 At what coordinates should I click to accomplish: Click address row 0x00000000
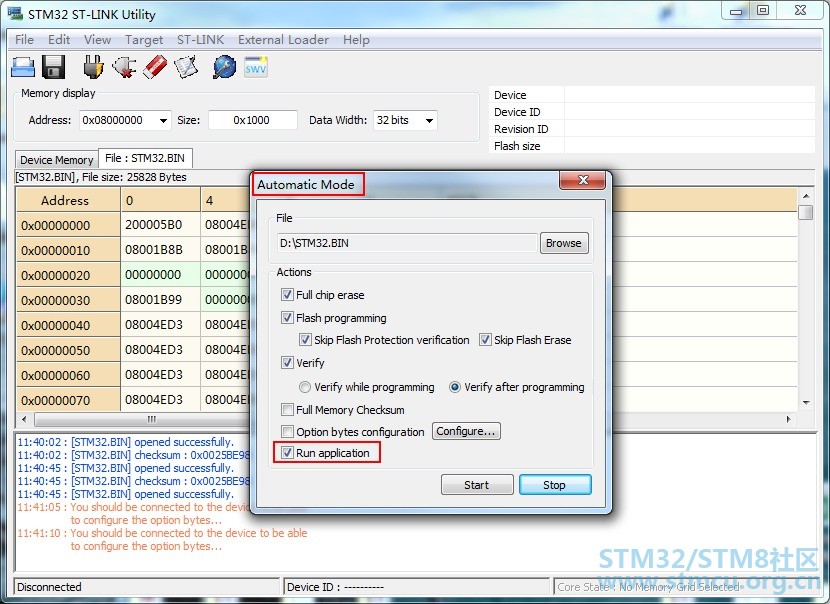click(68, 226)
